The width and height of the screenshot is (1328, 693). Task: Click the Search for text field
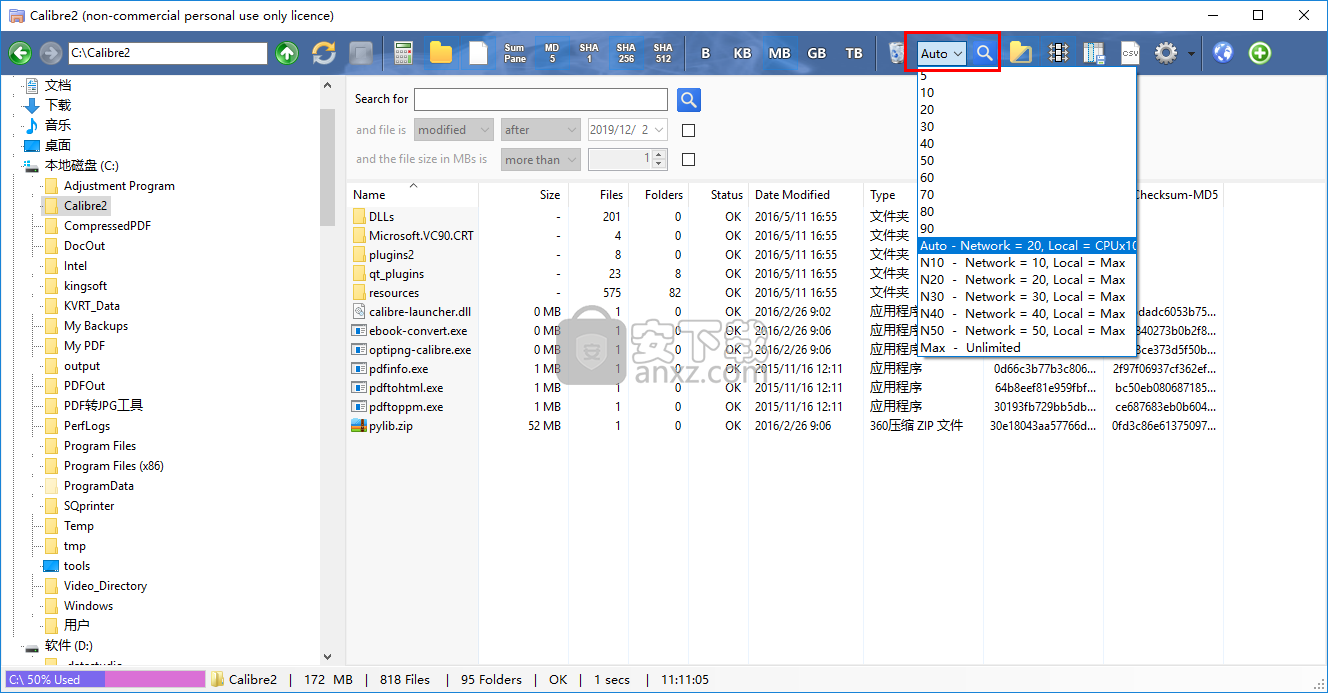[541, 99]
